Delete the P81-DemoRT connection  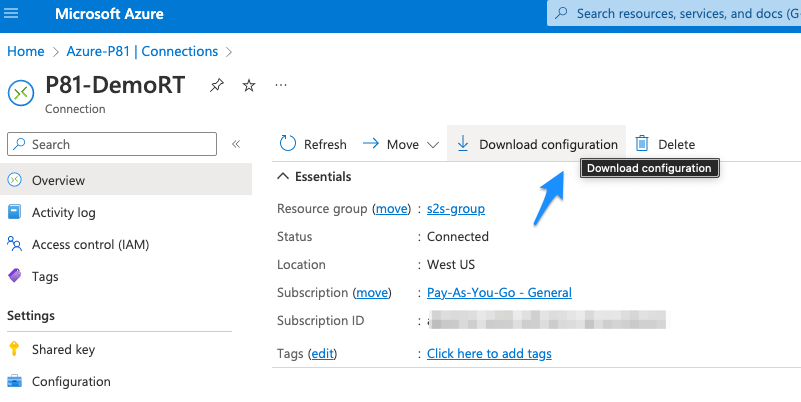tap(665, 144)
